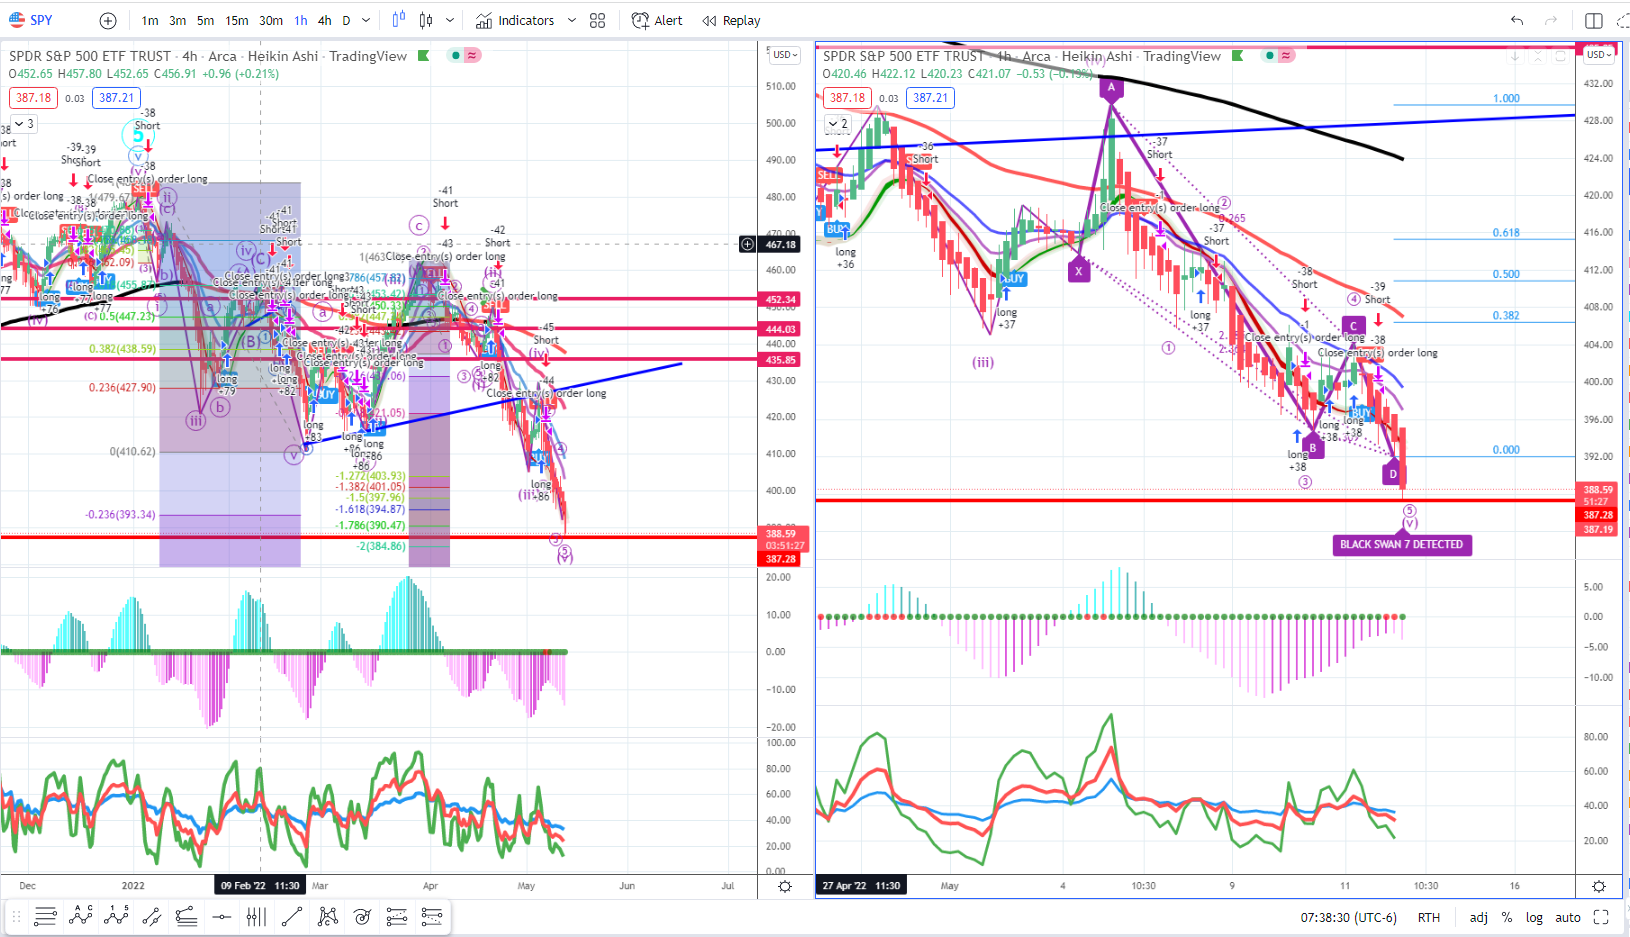This screenshot has height=937, width=1630.
Task: Select the horizontal lines drawing tool
Action: coord(45,916)
